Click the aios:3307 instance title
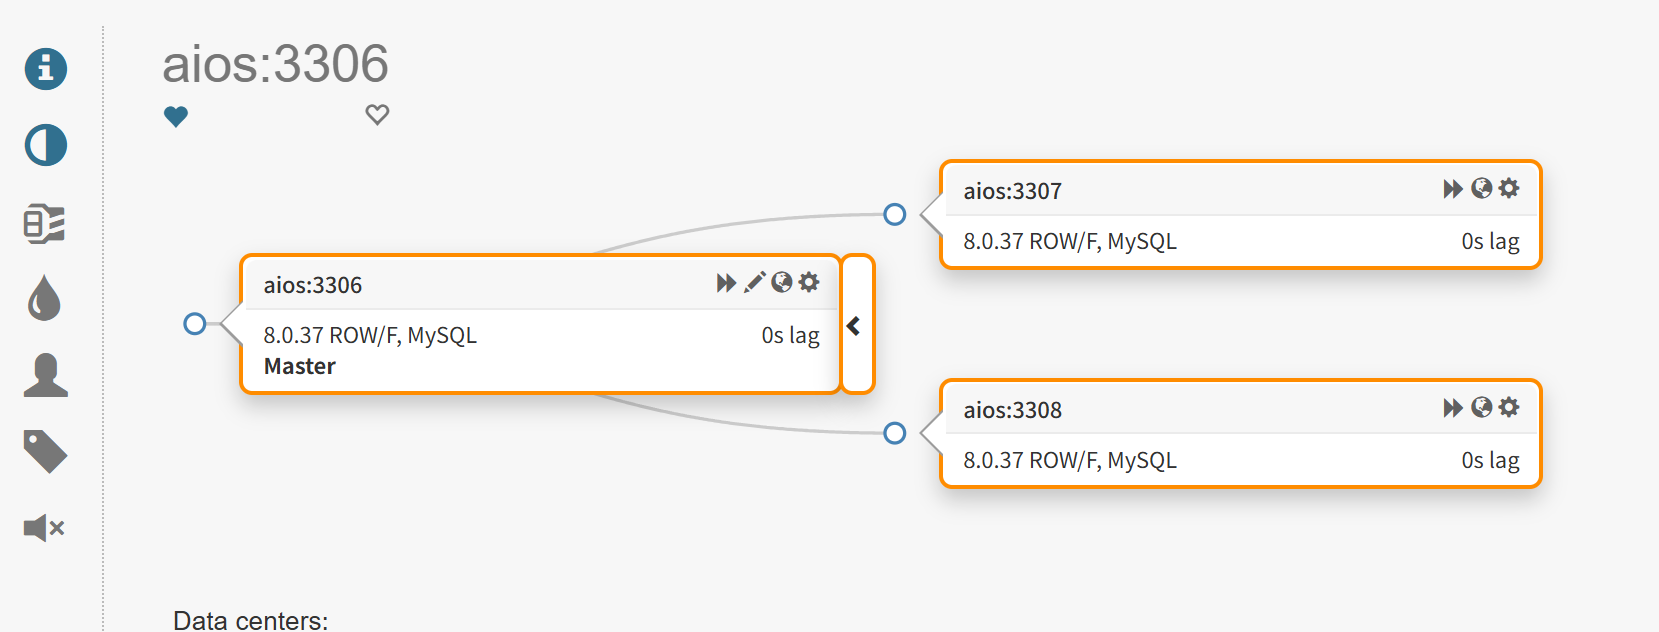The image size is (1659, 632). (x=1013, y=191)
